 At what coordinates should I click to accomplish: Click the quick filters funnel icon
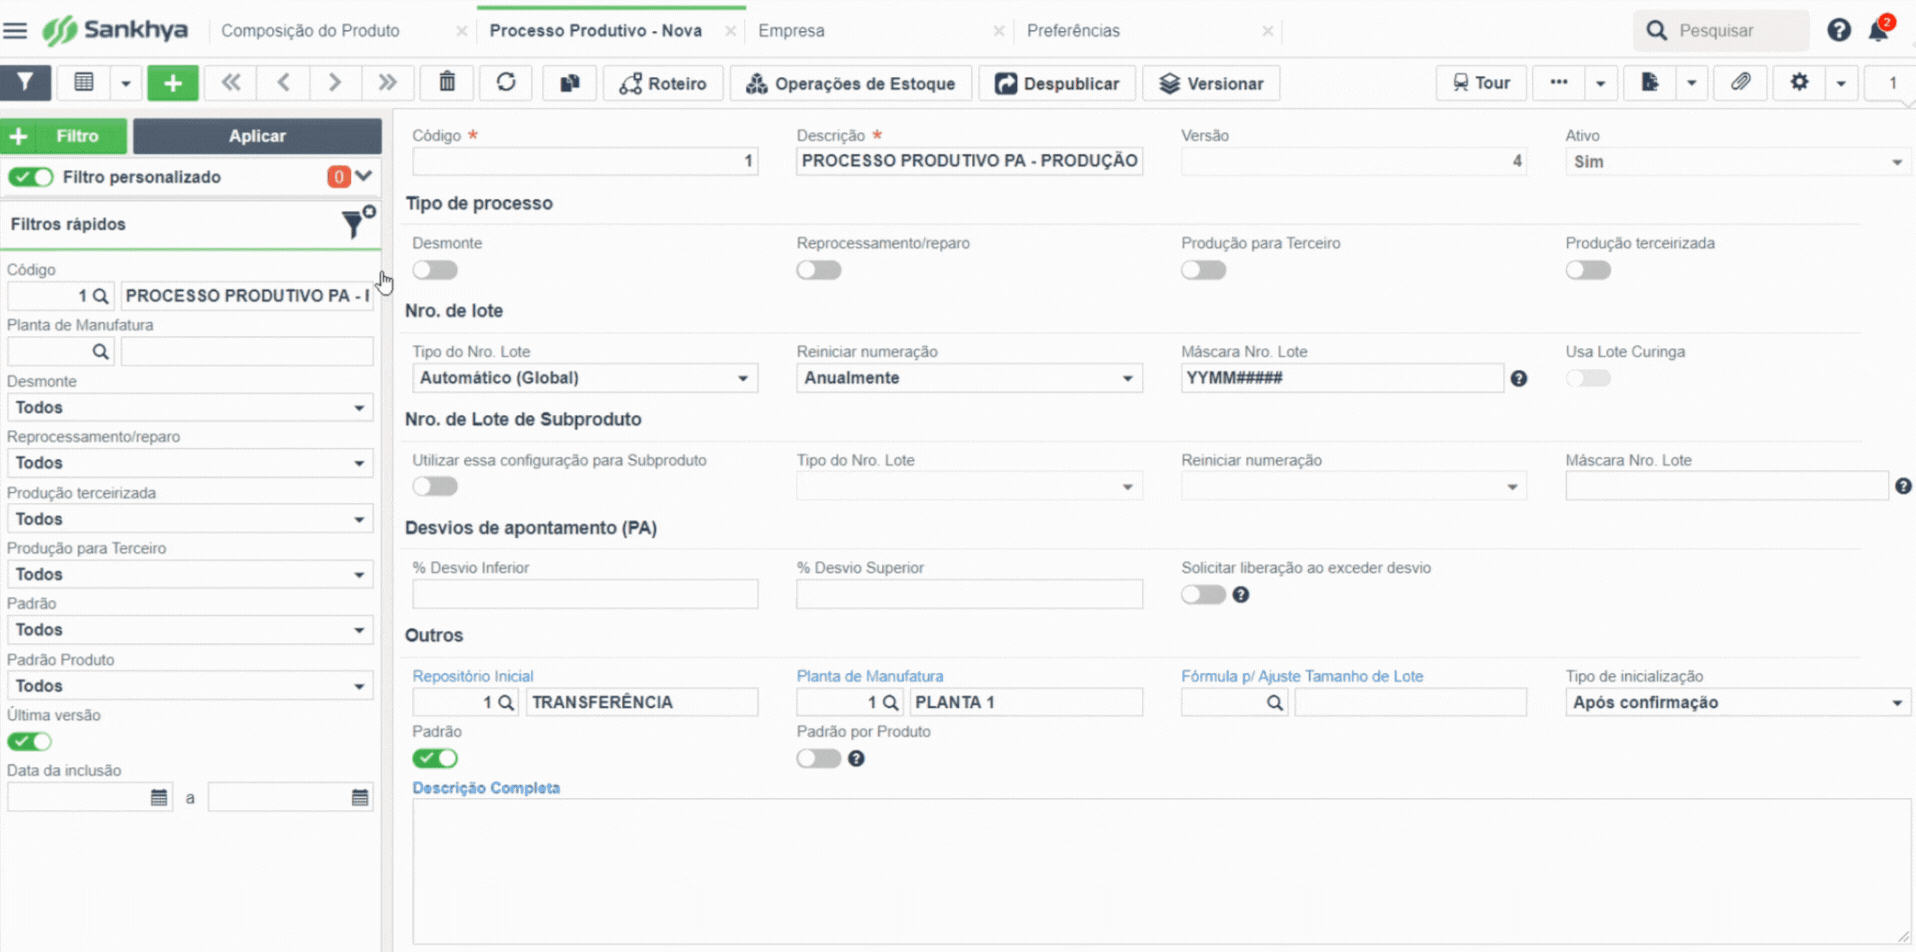point(354,223)
